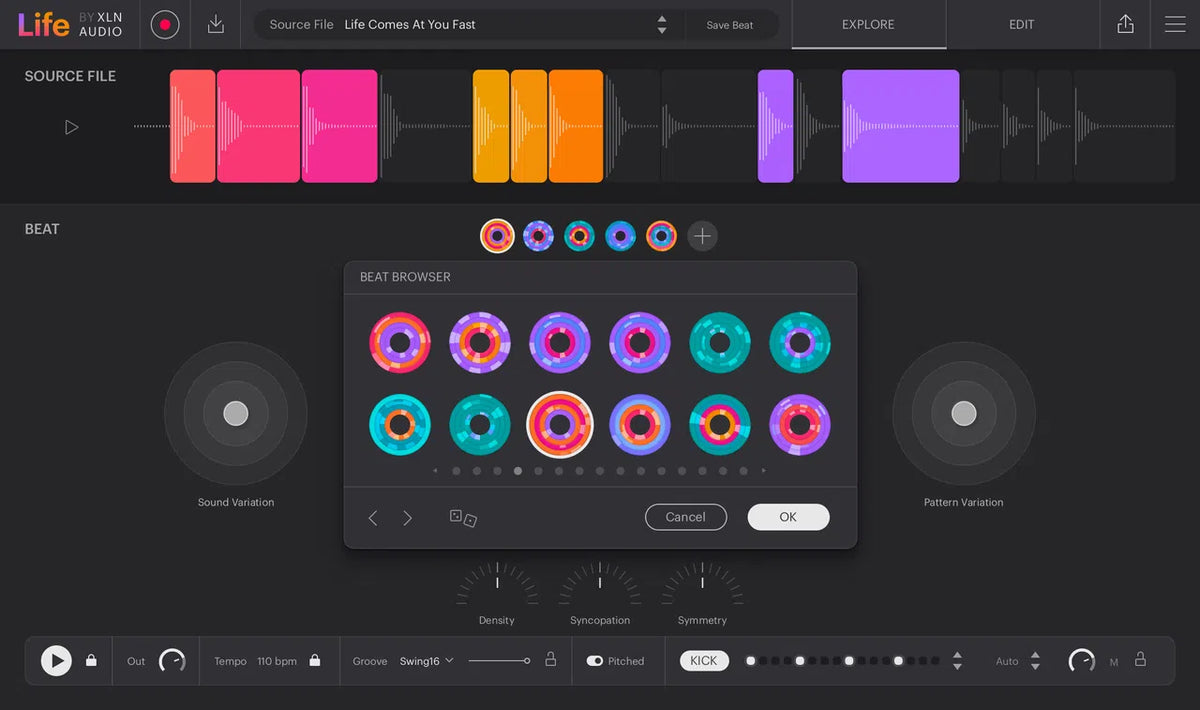The width and height of the screenshot is (1200, 710).
Task: Turn the Sound Variation knob
Action: pos(235,414)
